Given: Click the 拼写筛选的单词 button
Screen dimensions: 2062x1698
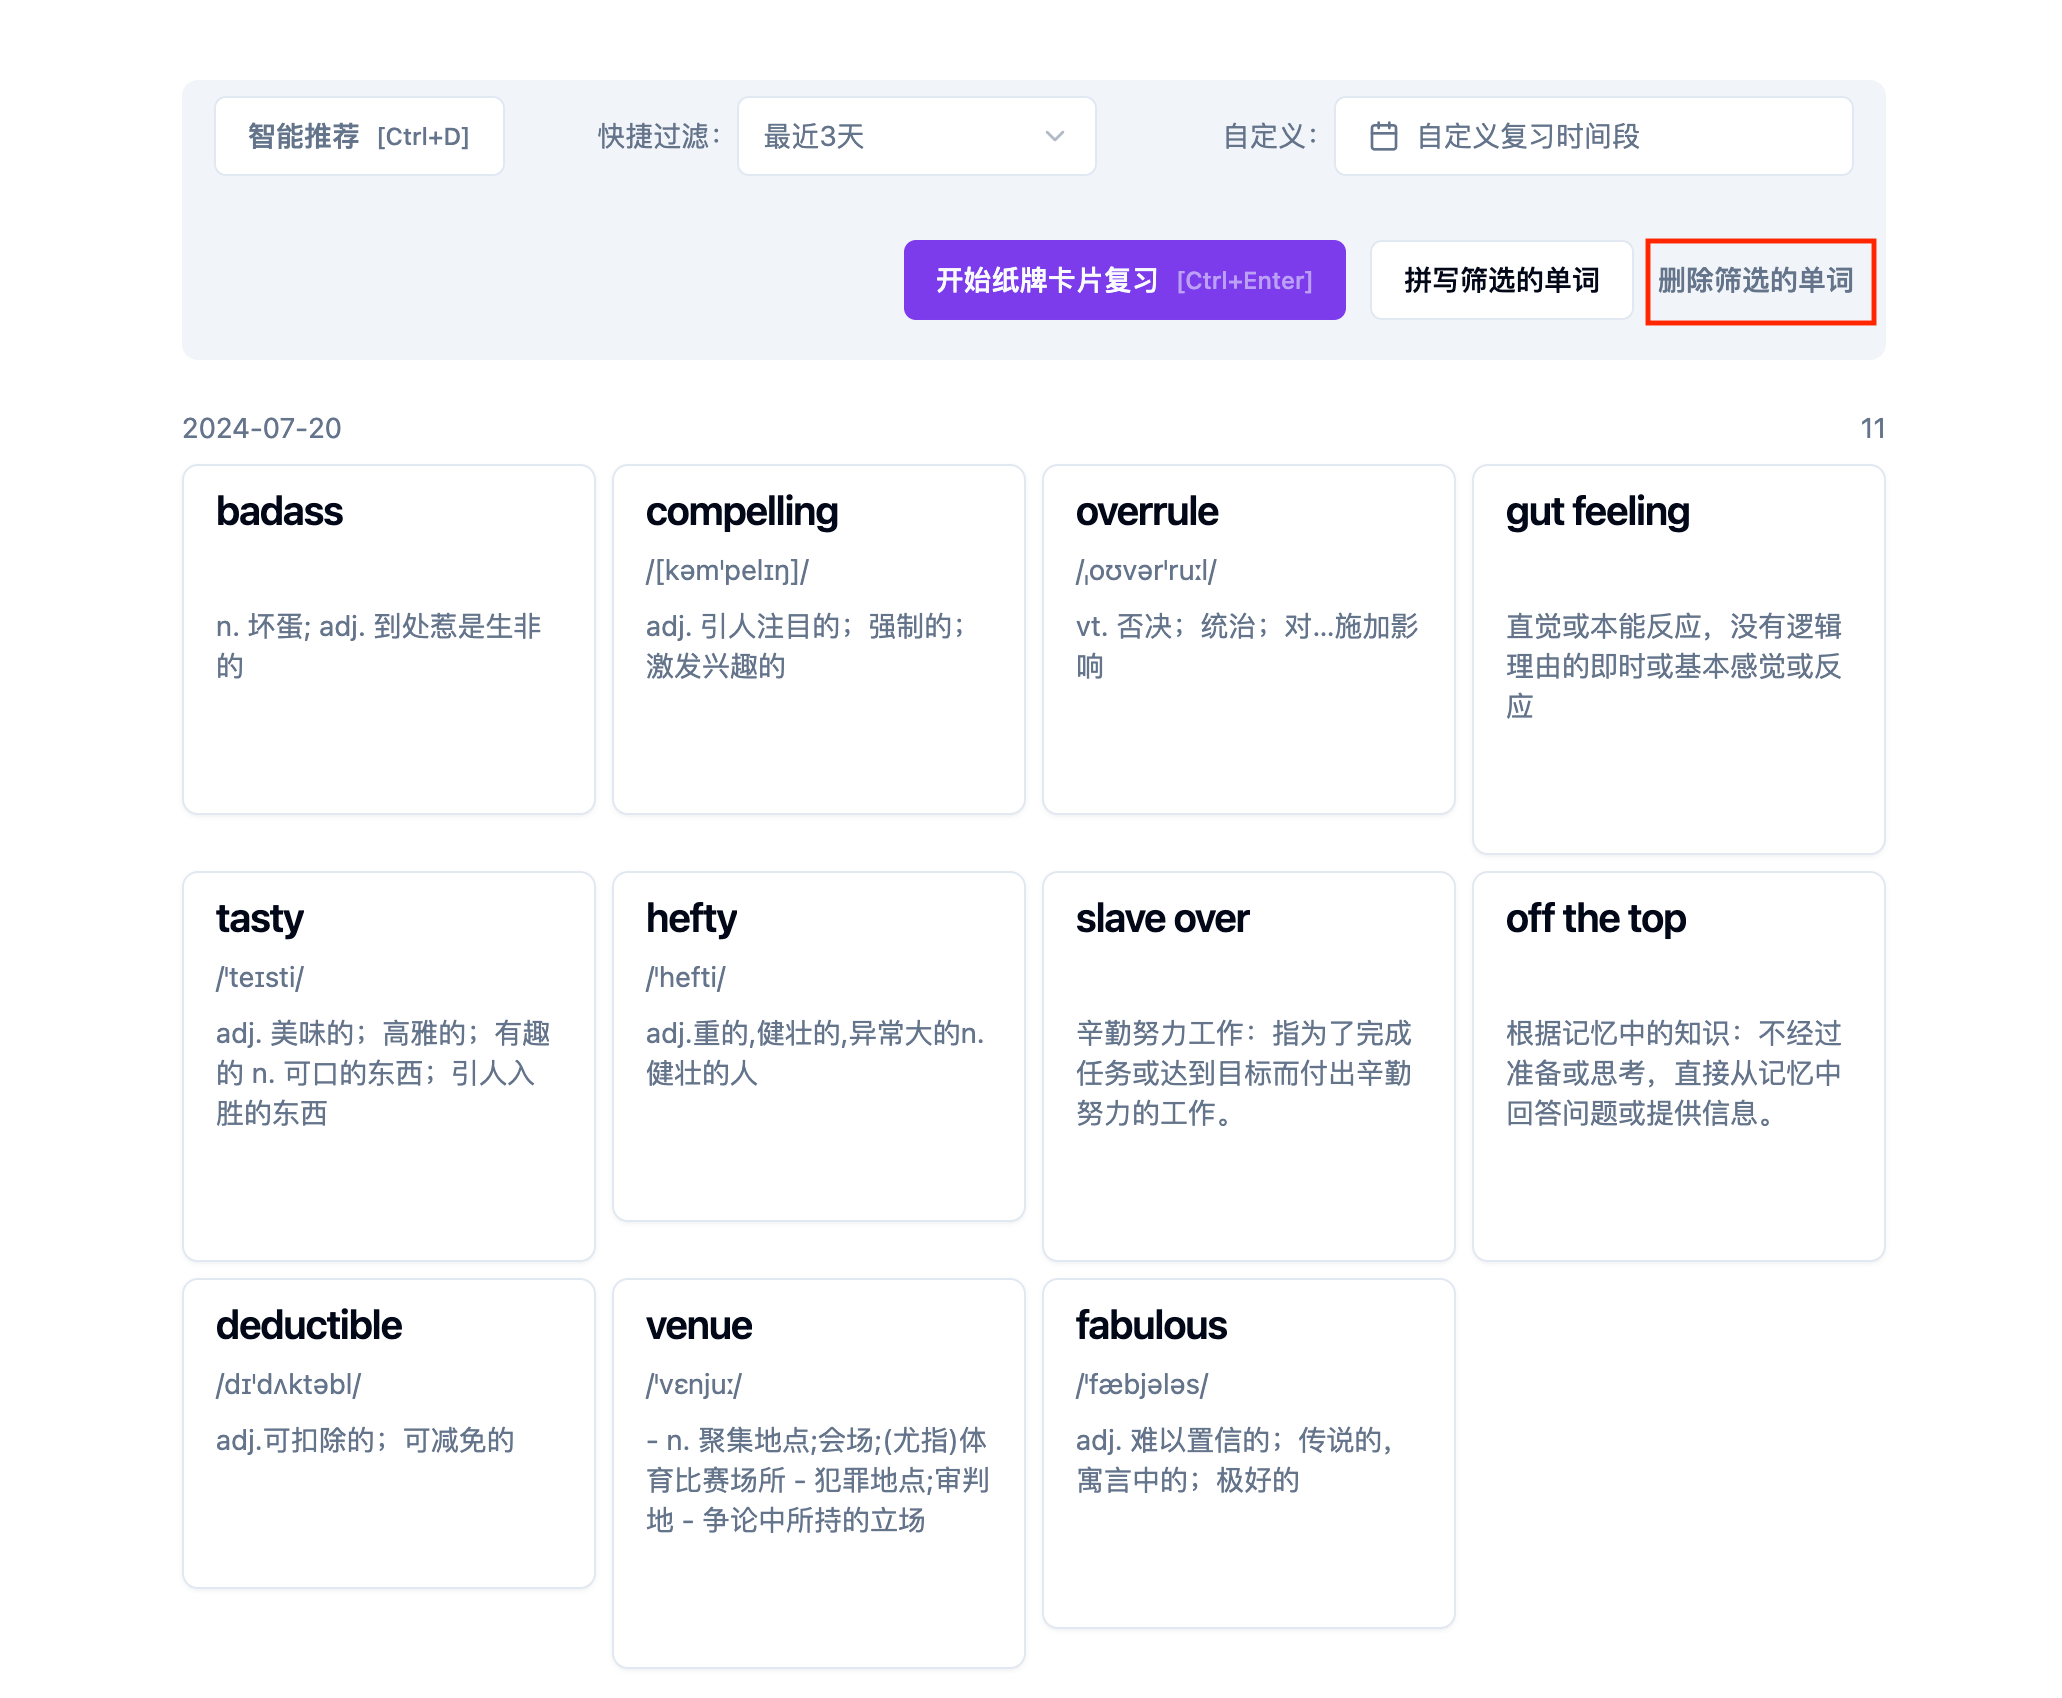Looking at the screenshot, I should pos(1501,280).
